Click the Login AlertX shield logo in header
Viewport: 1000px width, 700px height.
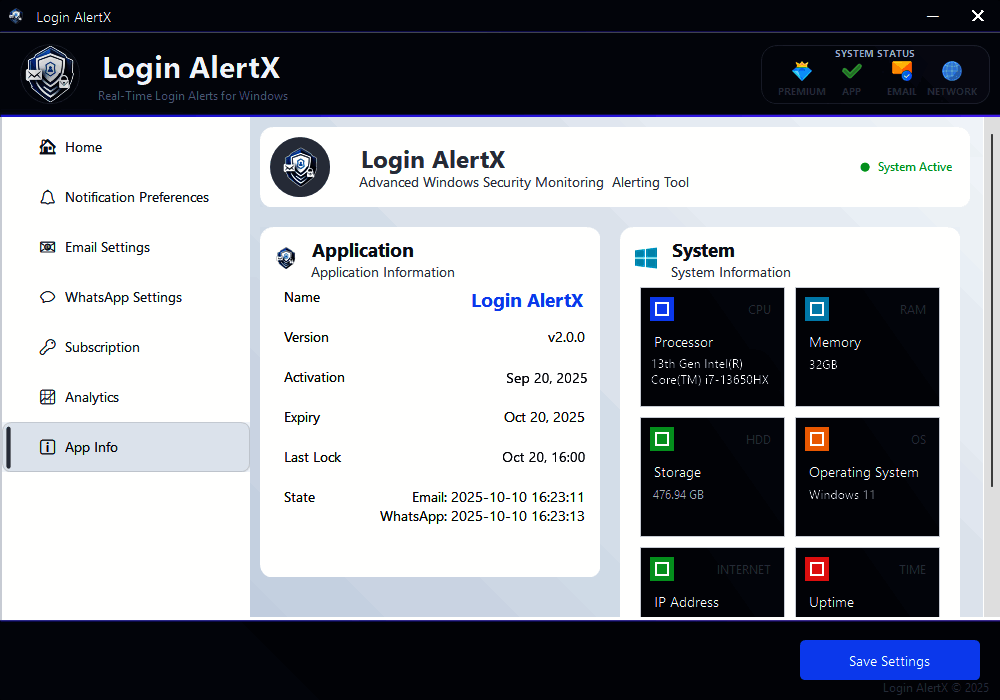[50, 74]
